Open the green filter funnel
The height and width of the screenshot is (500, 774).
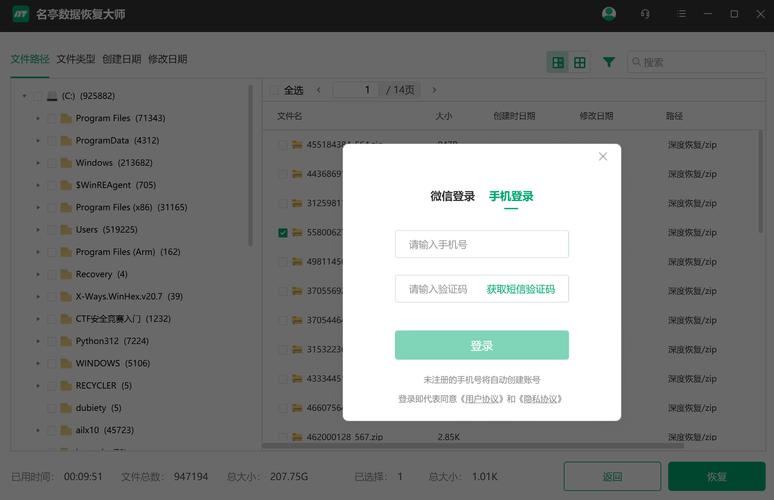tap(609, 62)
